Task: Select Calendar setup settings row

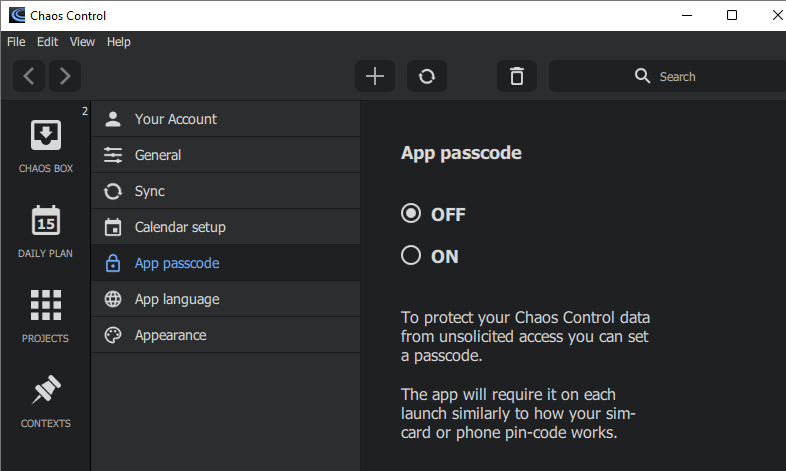Action: click(226, 227)
